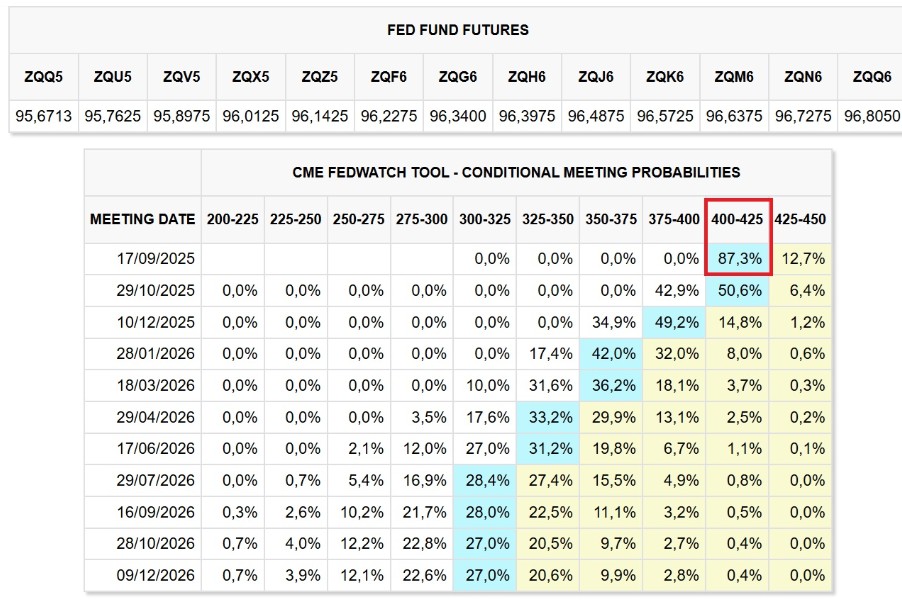Select the highlighted 87,3% probability cell

coord(739,258)
